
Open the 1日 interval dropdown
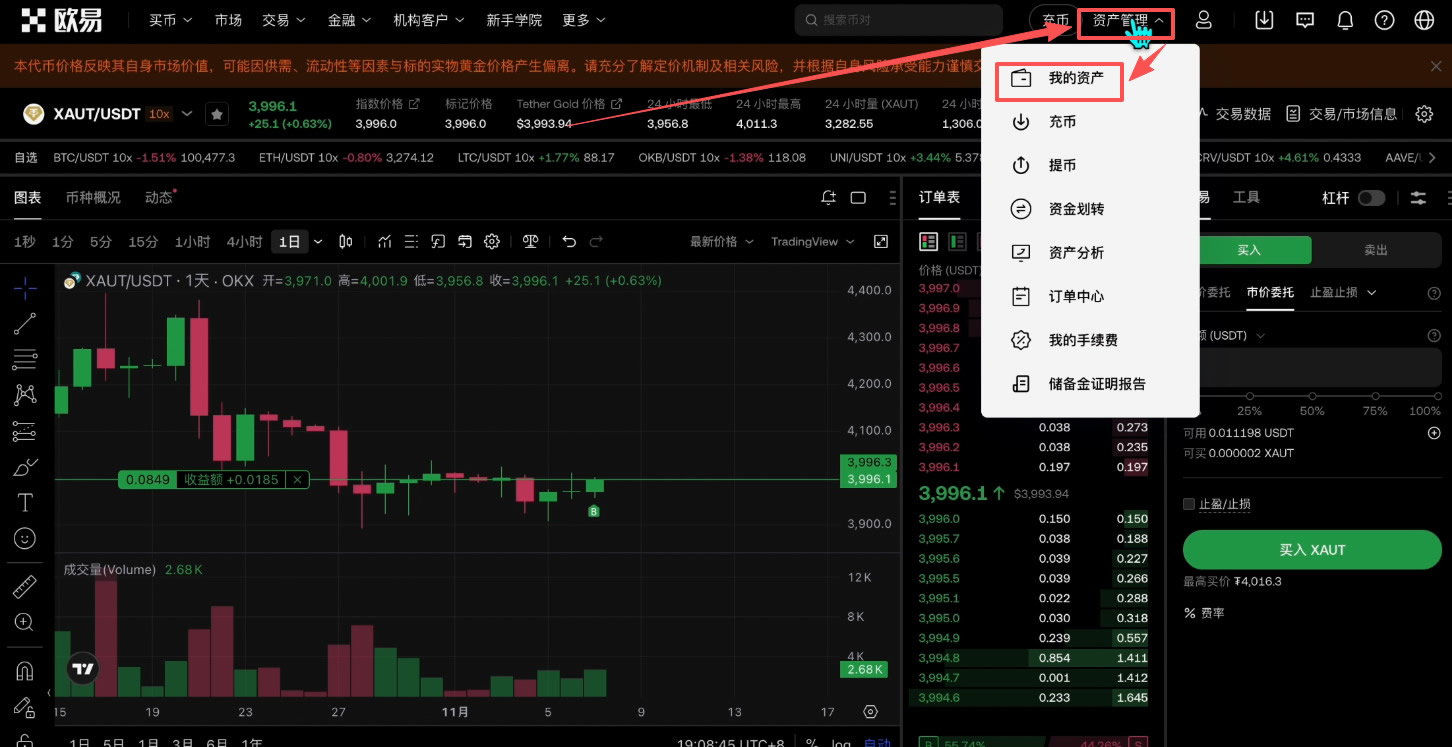tap(318, 241)
